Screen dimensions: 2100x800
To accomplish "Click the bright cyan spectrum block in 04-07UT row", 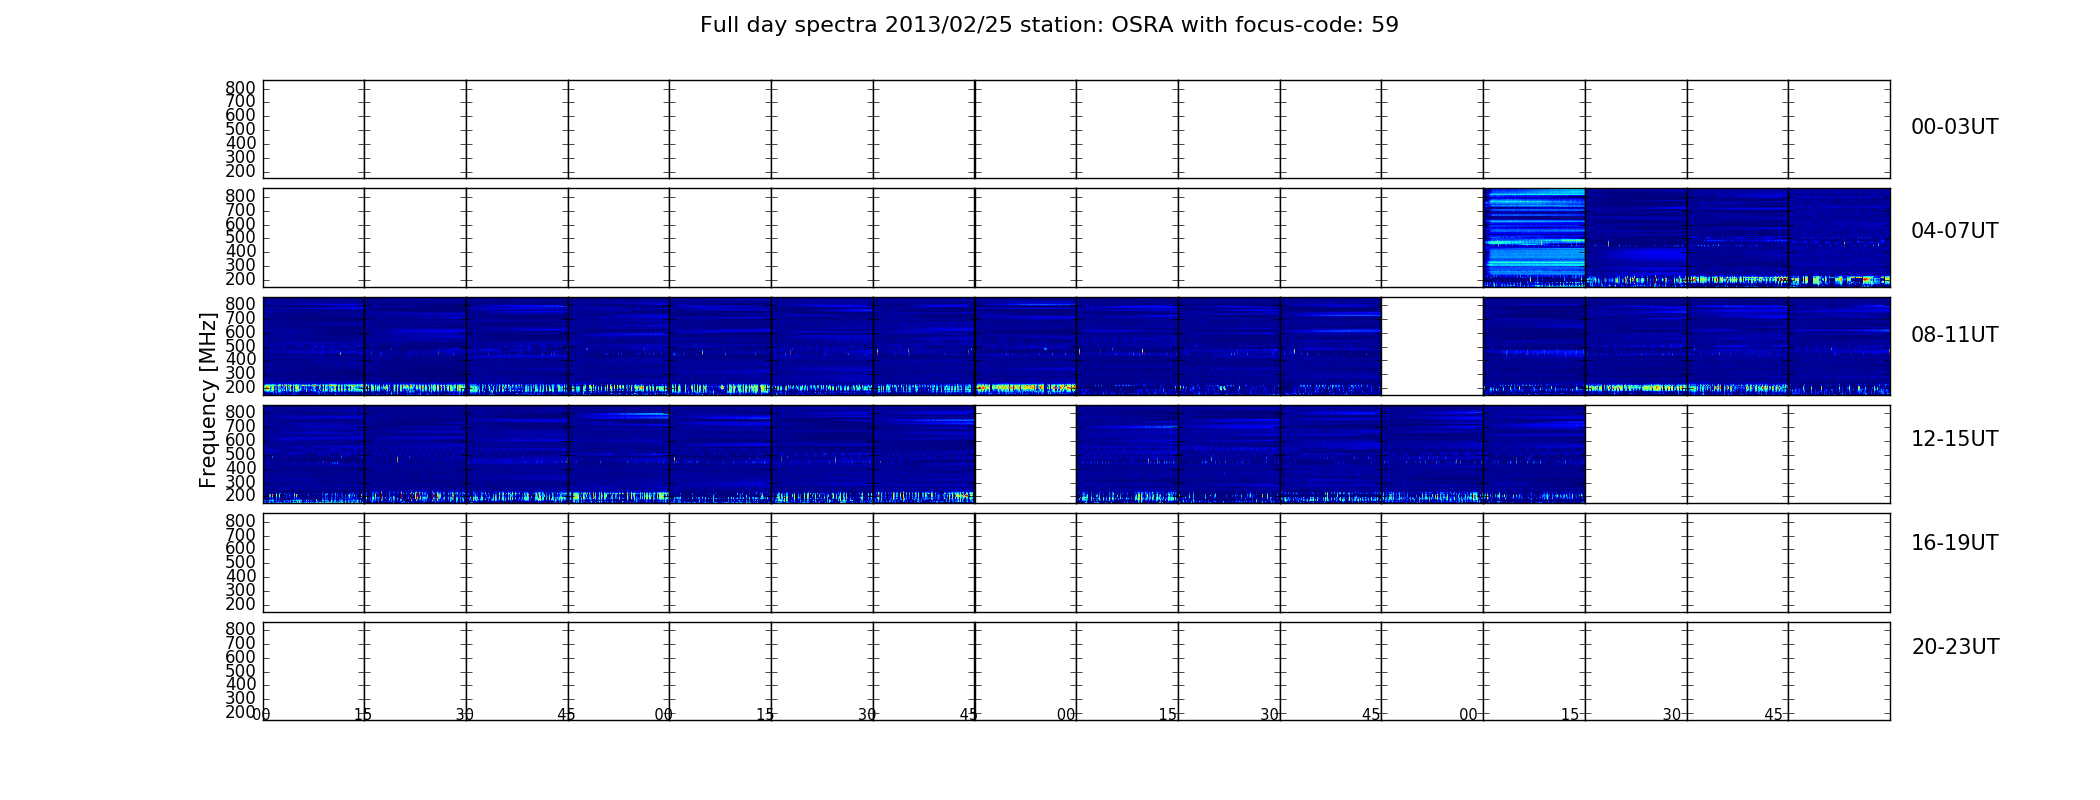I will (1534, 238).
